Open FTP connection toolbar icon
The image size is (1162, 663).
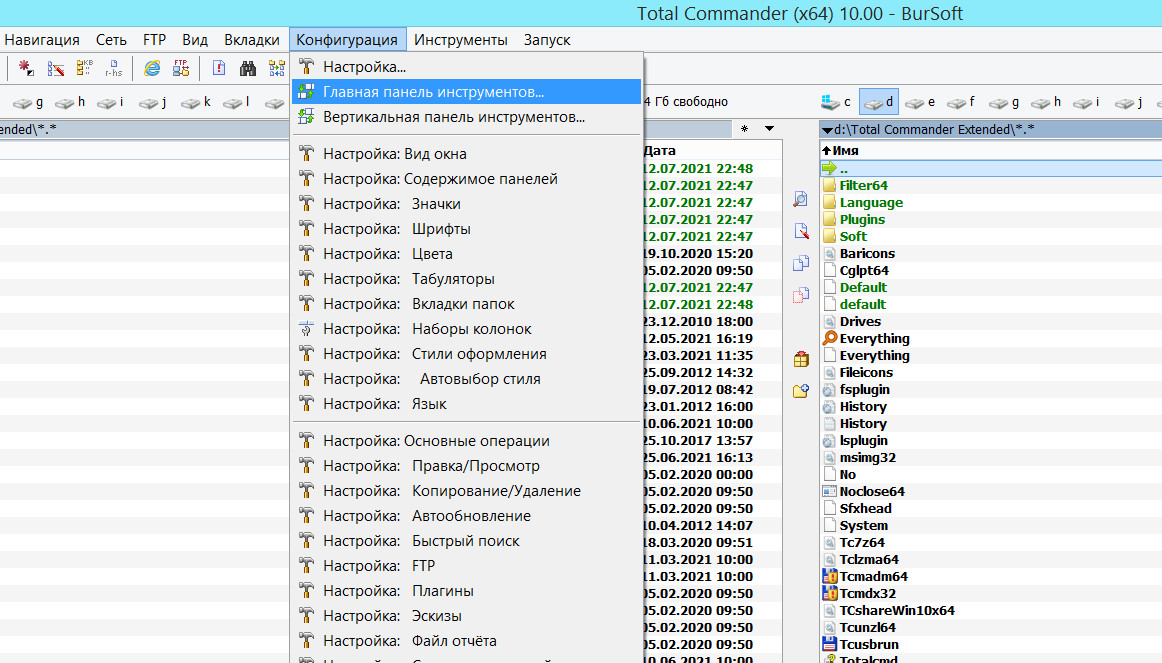[x=181, y=68]
